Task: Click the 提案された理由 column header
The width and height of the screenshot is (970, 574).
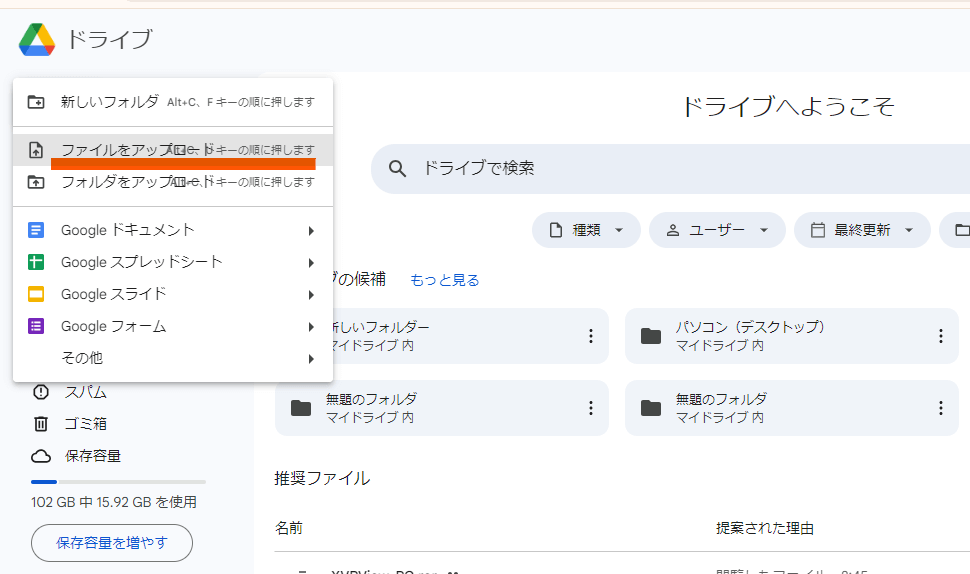Action: pos(765,528)
